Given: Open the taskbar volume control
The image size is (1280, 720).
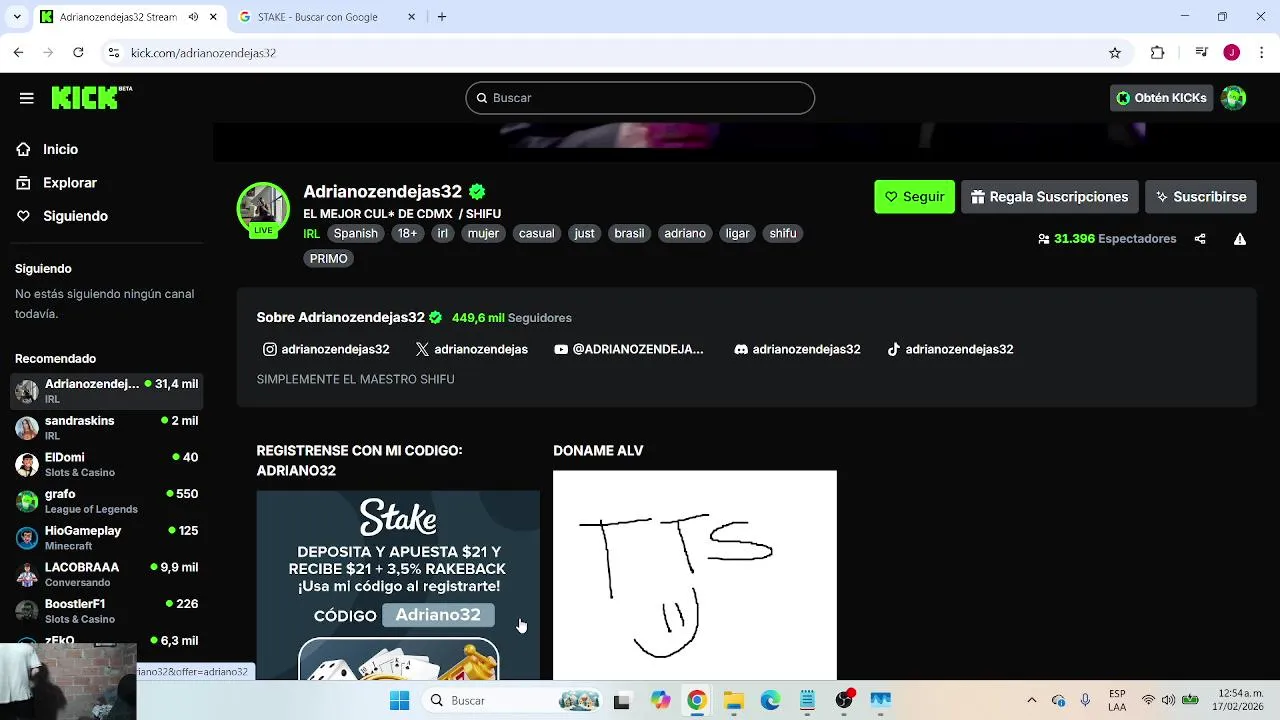Looking at the screenshot, I should [1170, 700].
